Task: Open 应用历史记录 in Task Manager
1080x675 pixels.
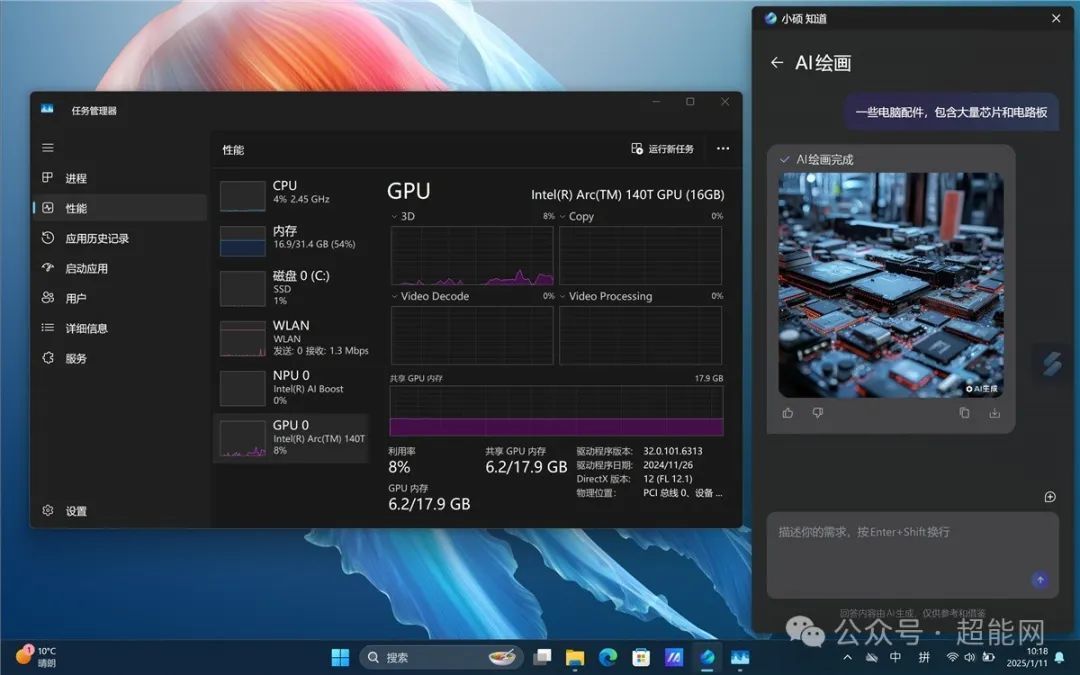Action: point(119,238)
